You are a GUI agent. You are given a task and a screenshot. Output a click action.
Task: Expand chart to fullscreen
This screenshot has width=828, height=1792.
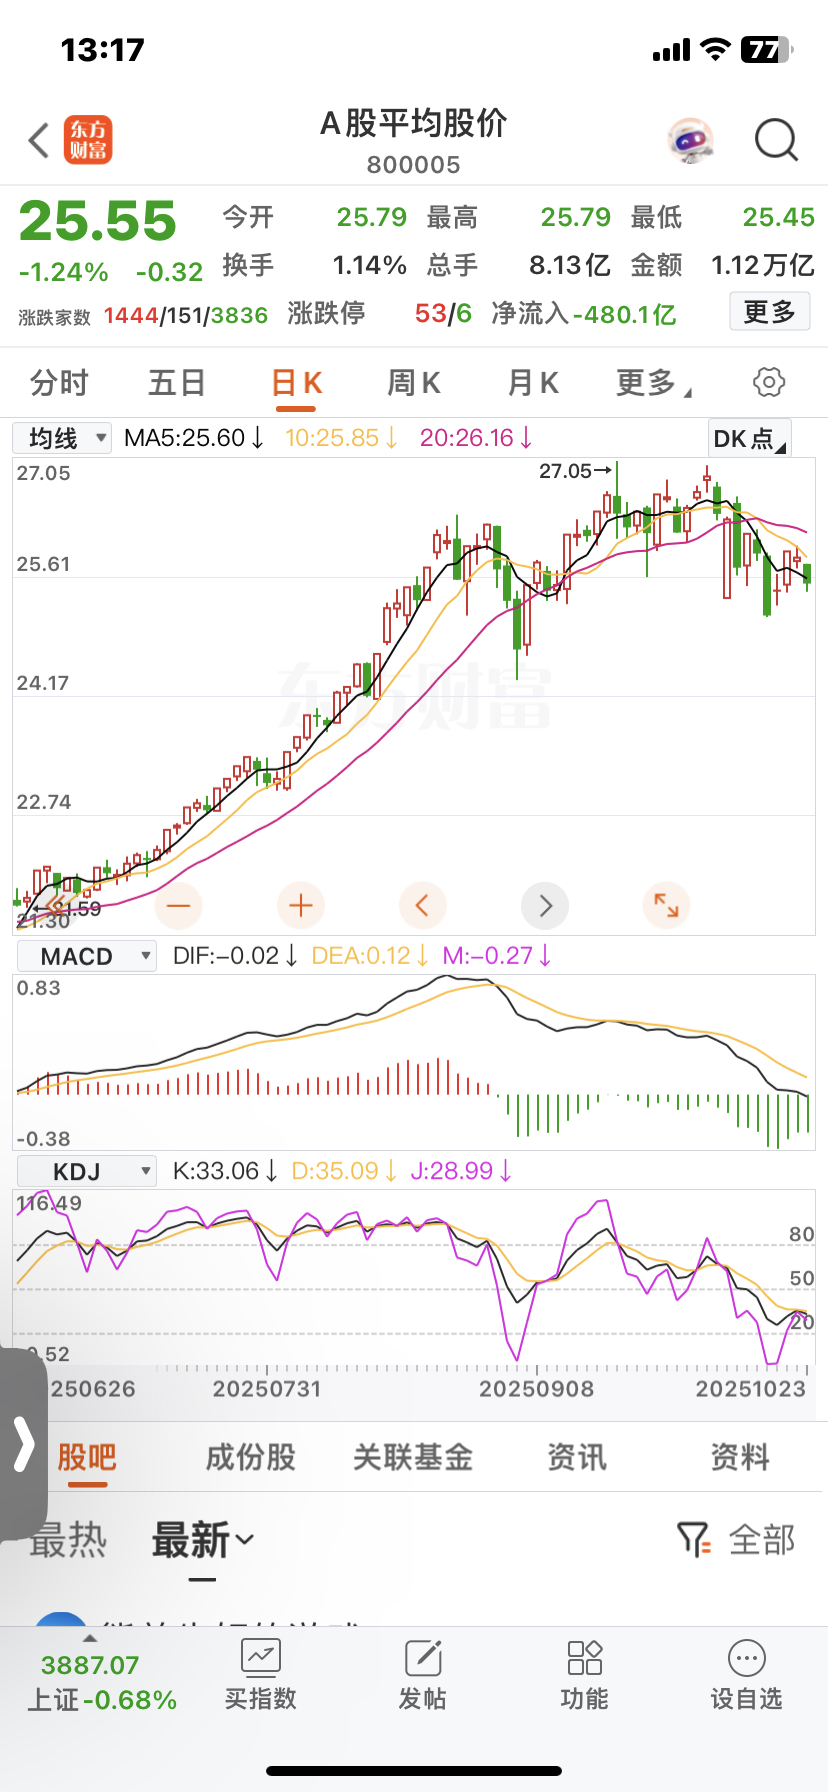(666, 906)
